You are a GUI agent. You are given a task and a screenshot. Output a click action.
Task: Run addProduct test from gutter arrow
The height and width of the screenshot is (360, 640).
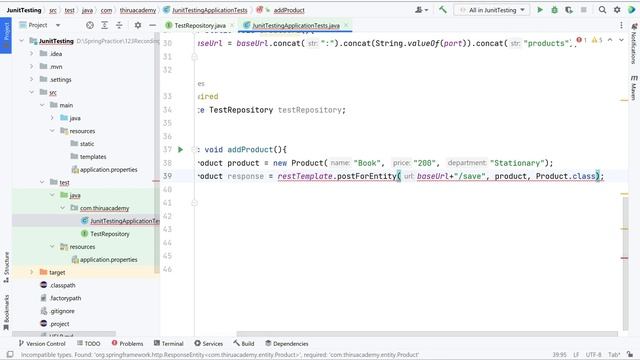[180, 149]
